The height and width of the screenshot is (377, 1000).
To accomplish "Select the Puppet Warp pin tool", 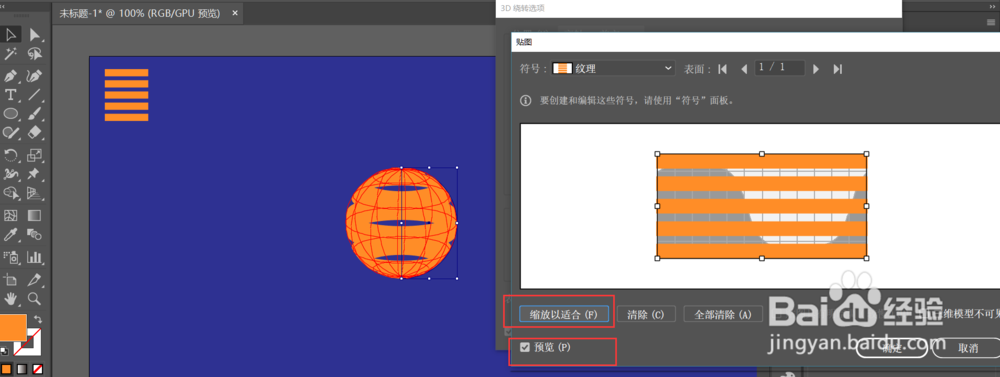I will click(x=34, y=174).
